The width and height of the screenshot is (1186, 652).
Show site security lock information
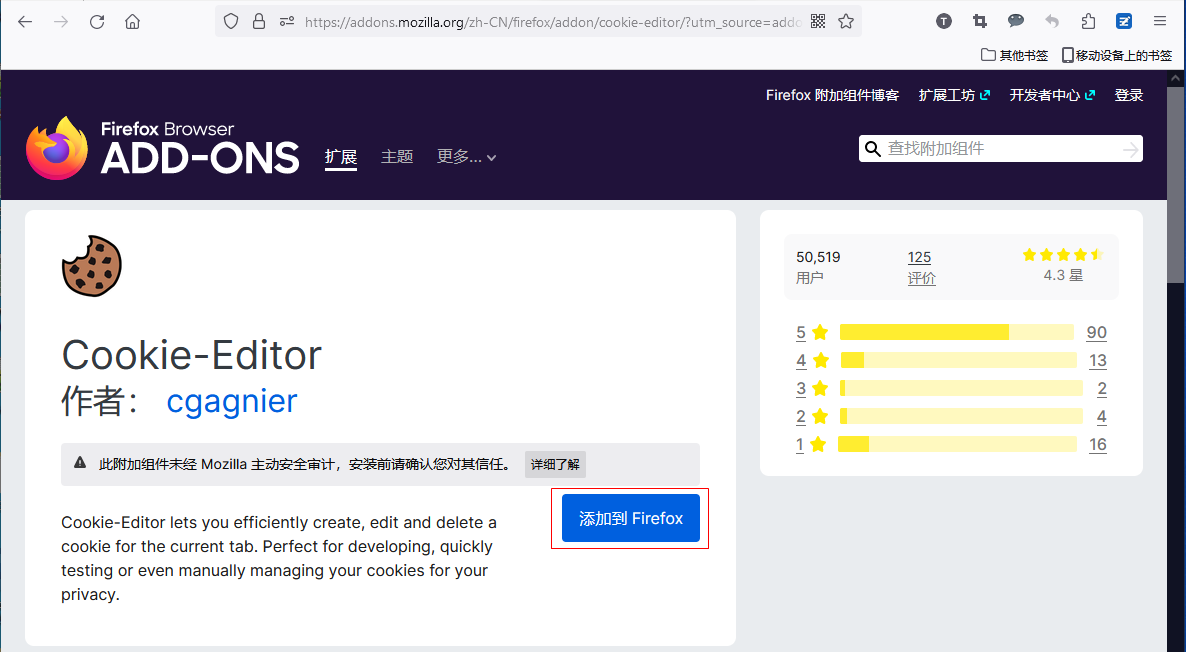[259, 22]
